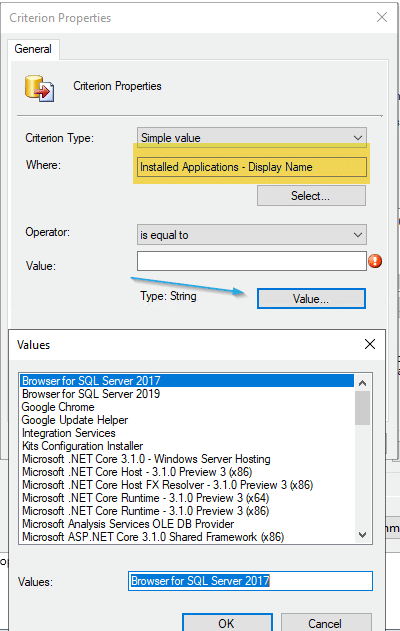400x631 pixels.
Task: Close the Criterion Properties window
Action: click(381, 17)
